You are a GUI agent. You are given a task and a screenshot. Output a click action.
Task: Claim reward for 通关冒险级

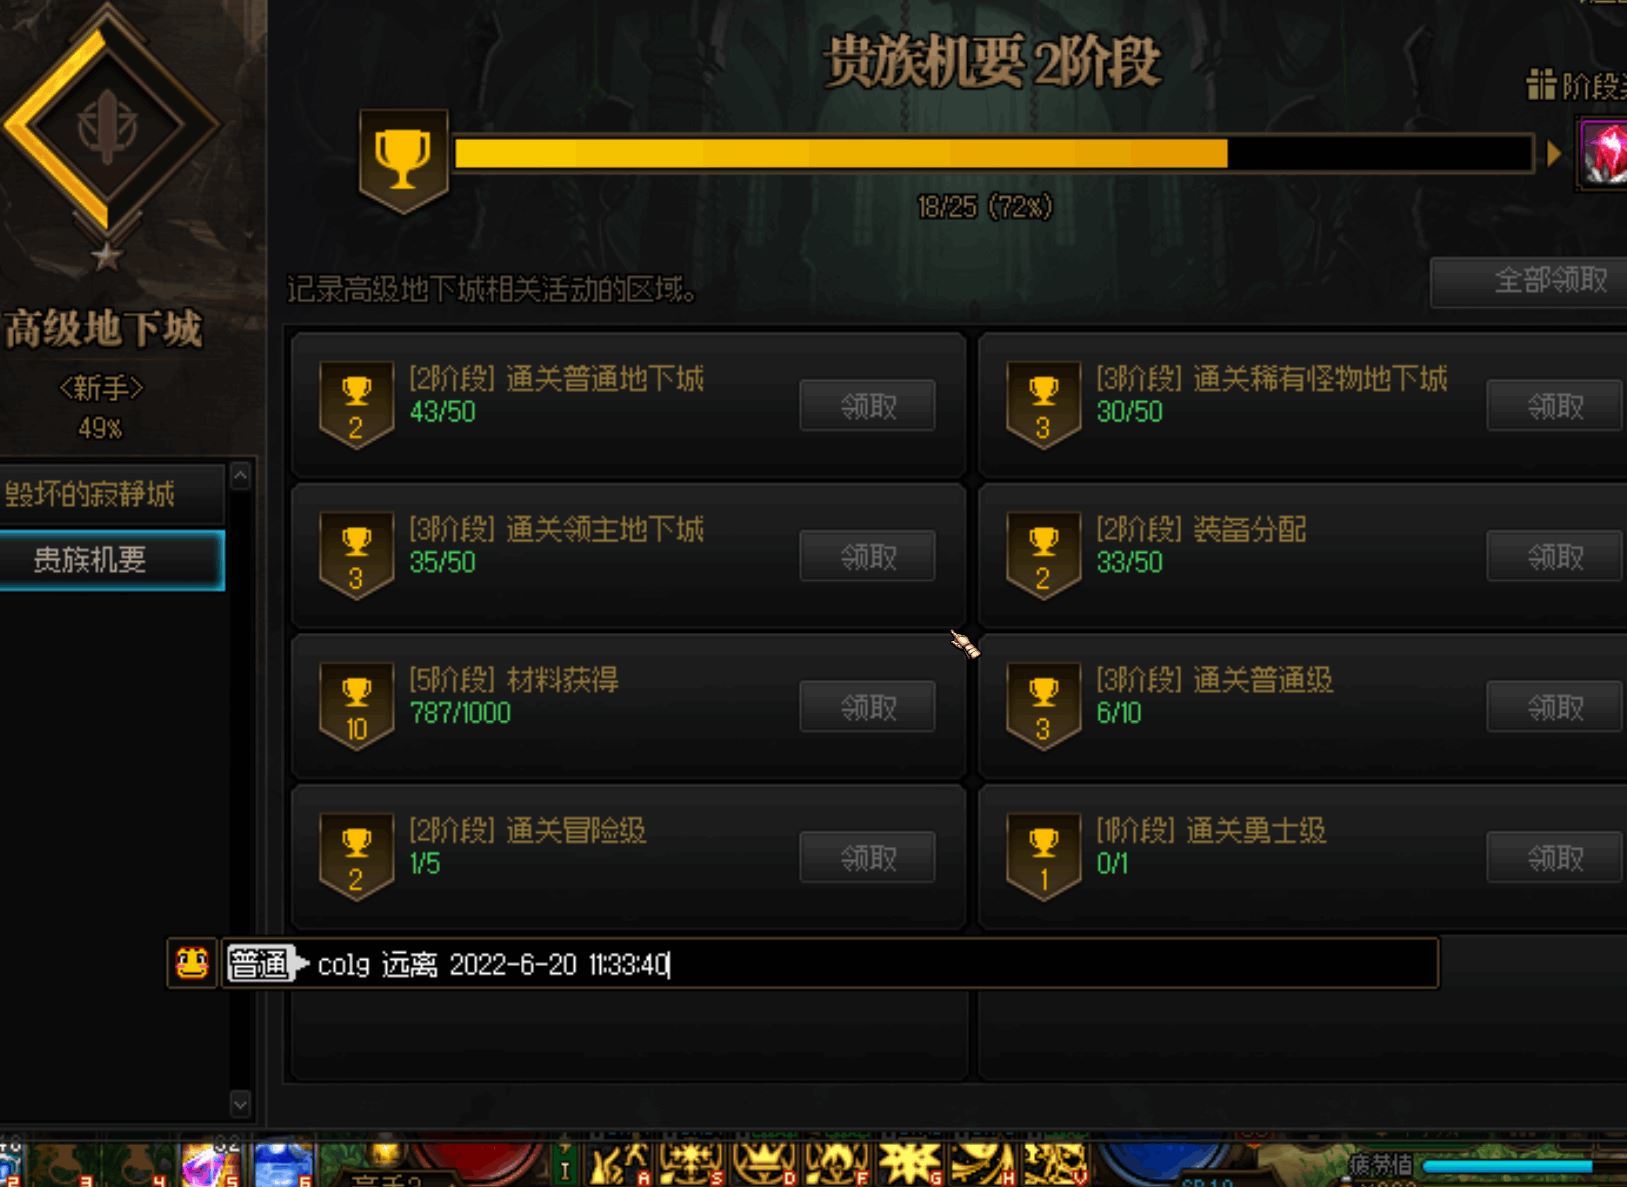tap(867, 858)
